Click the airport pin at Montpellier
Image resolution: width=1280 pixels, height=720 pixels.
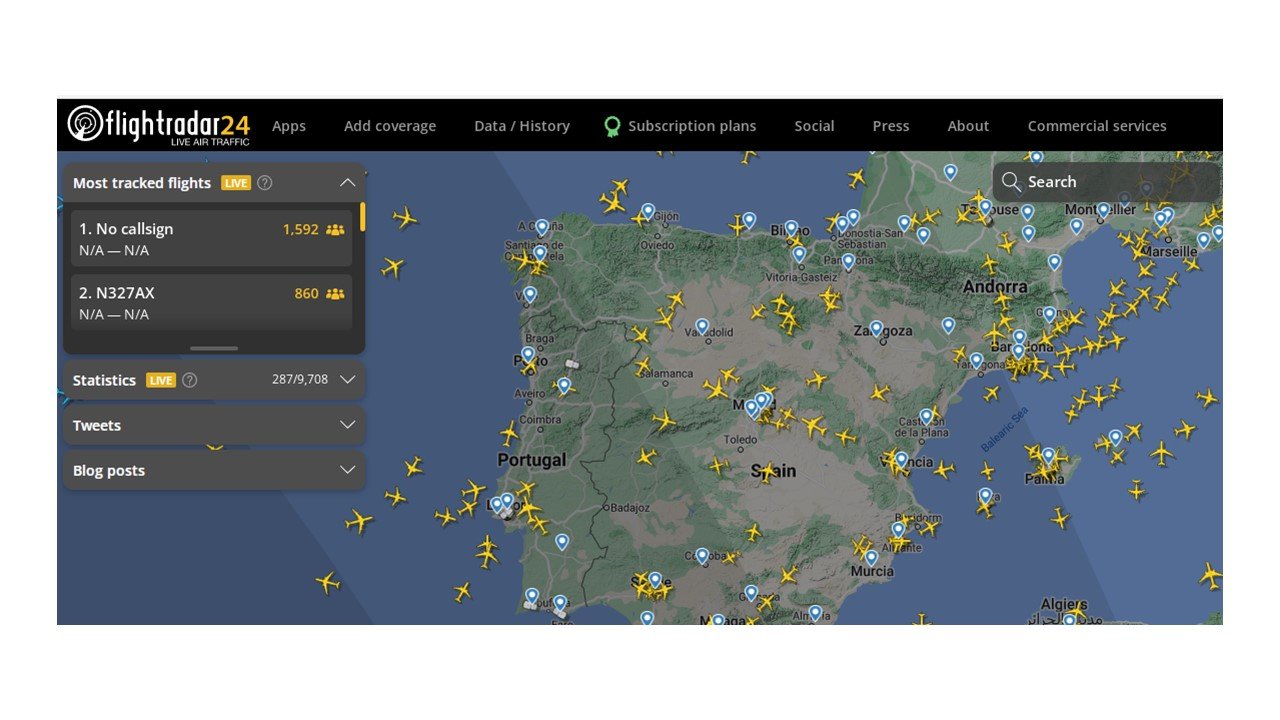(1103, 210)
